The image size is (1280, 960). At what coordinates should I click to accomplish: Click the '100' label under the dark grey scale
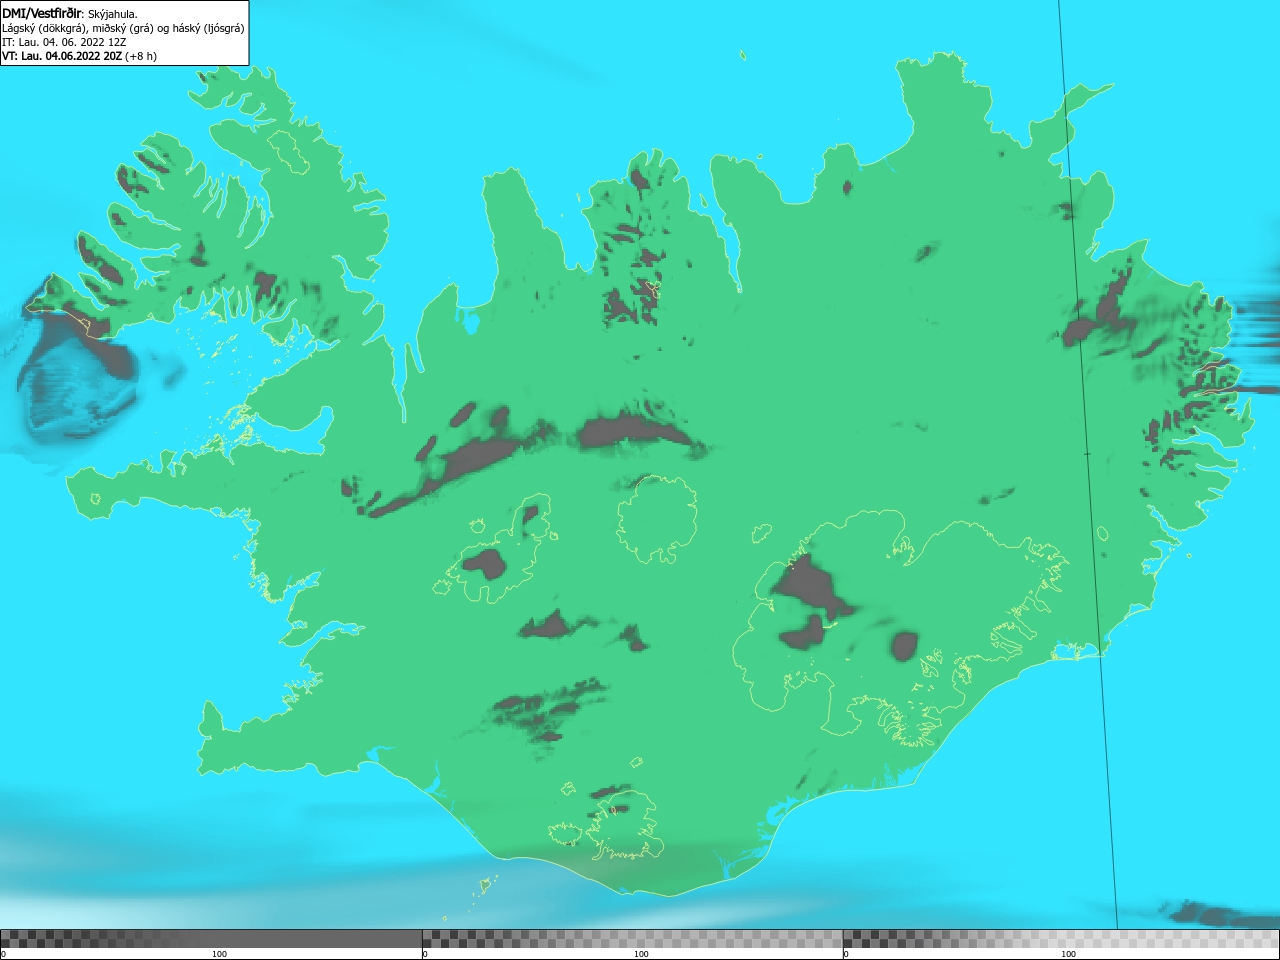[x=219, y=954]
